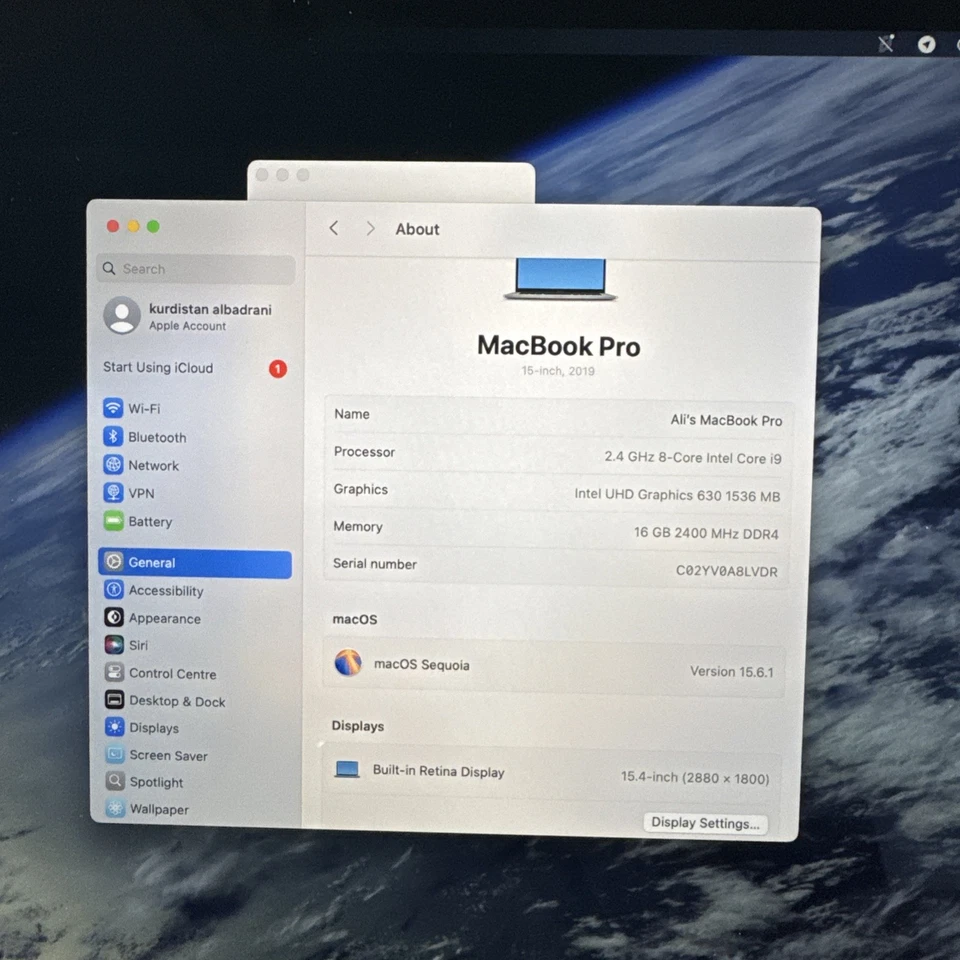This screenshot has height=960, width=960.
Task: Click the Search field in sidebar
Action: tap(196, 269)
